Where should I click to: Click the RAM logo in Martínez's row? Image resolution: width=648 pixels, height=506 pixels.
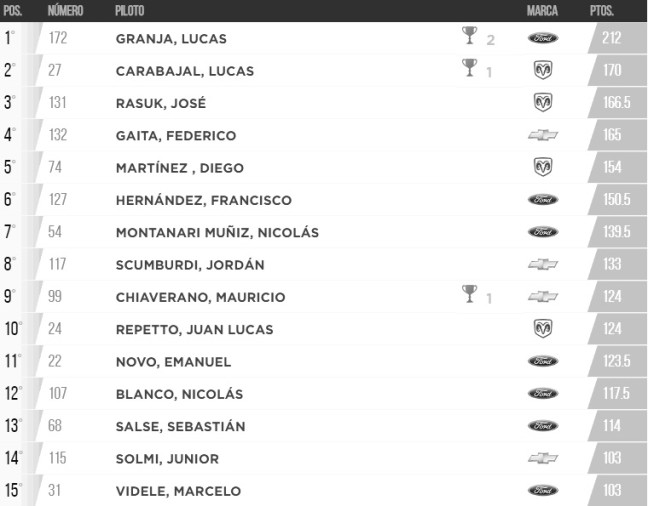point(542,167)
